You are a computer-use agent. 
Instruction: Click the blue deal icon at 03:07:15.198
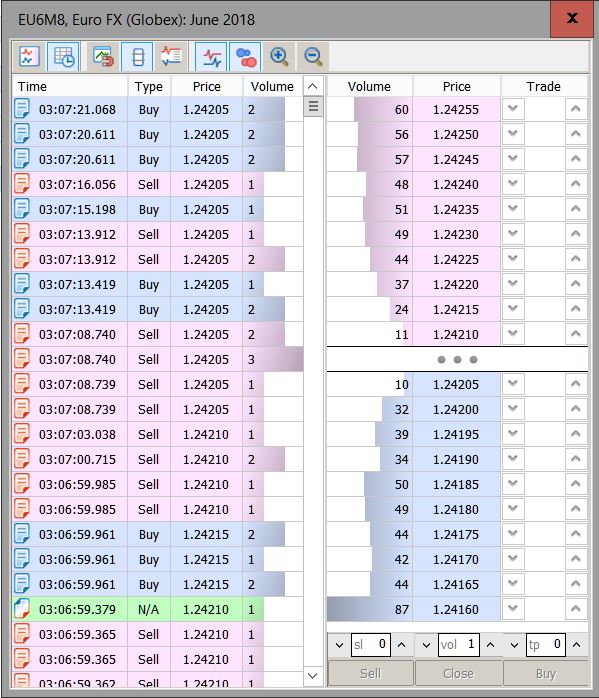(x=22, y=209)
